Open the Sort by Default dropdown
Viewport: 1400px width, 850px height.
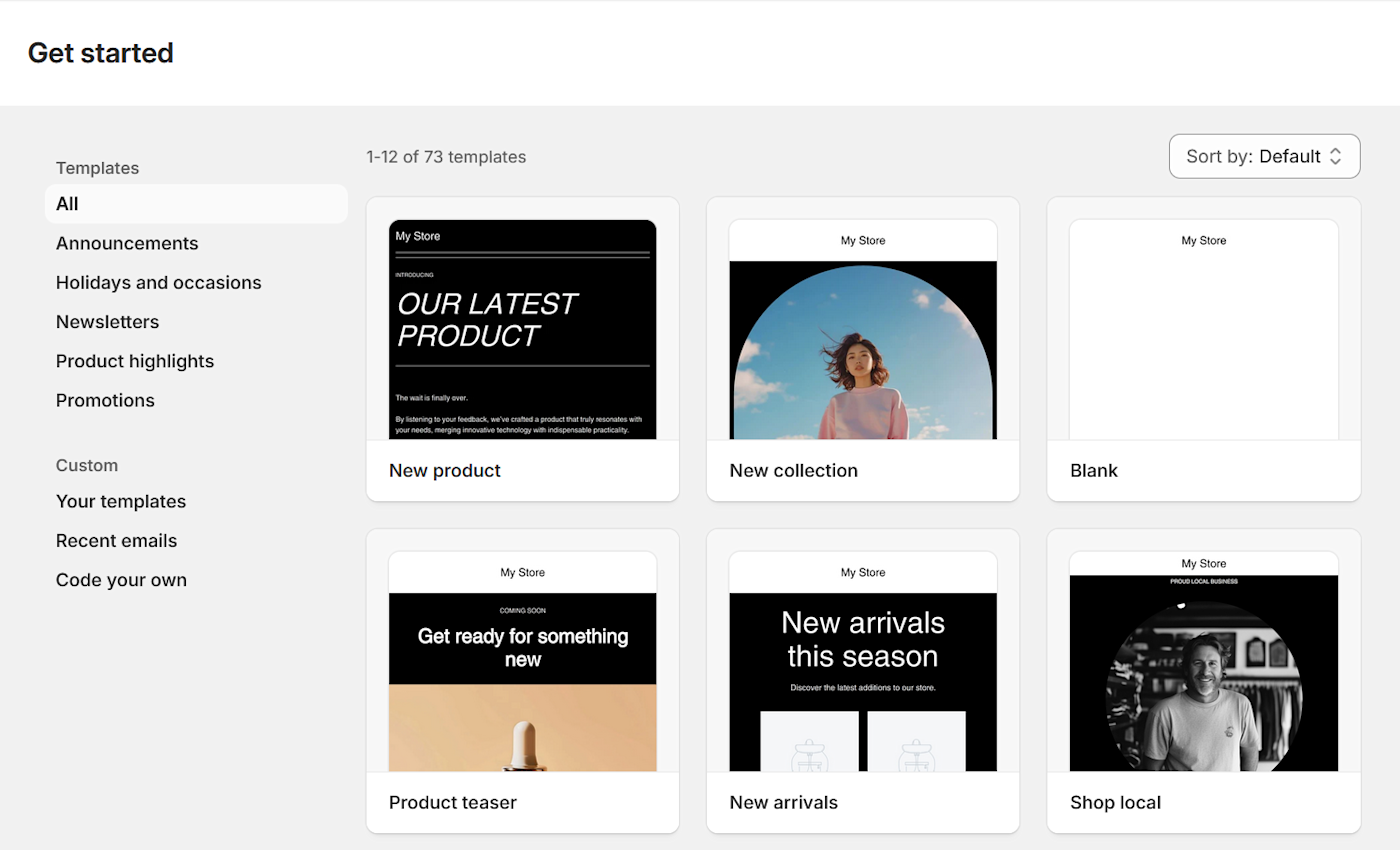[x=1264, y=156]
